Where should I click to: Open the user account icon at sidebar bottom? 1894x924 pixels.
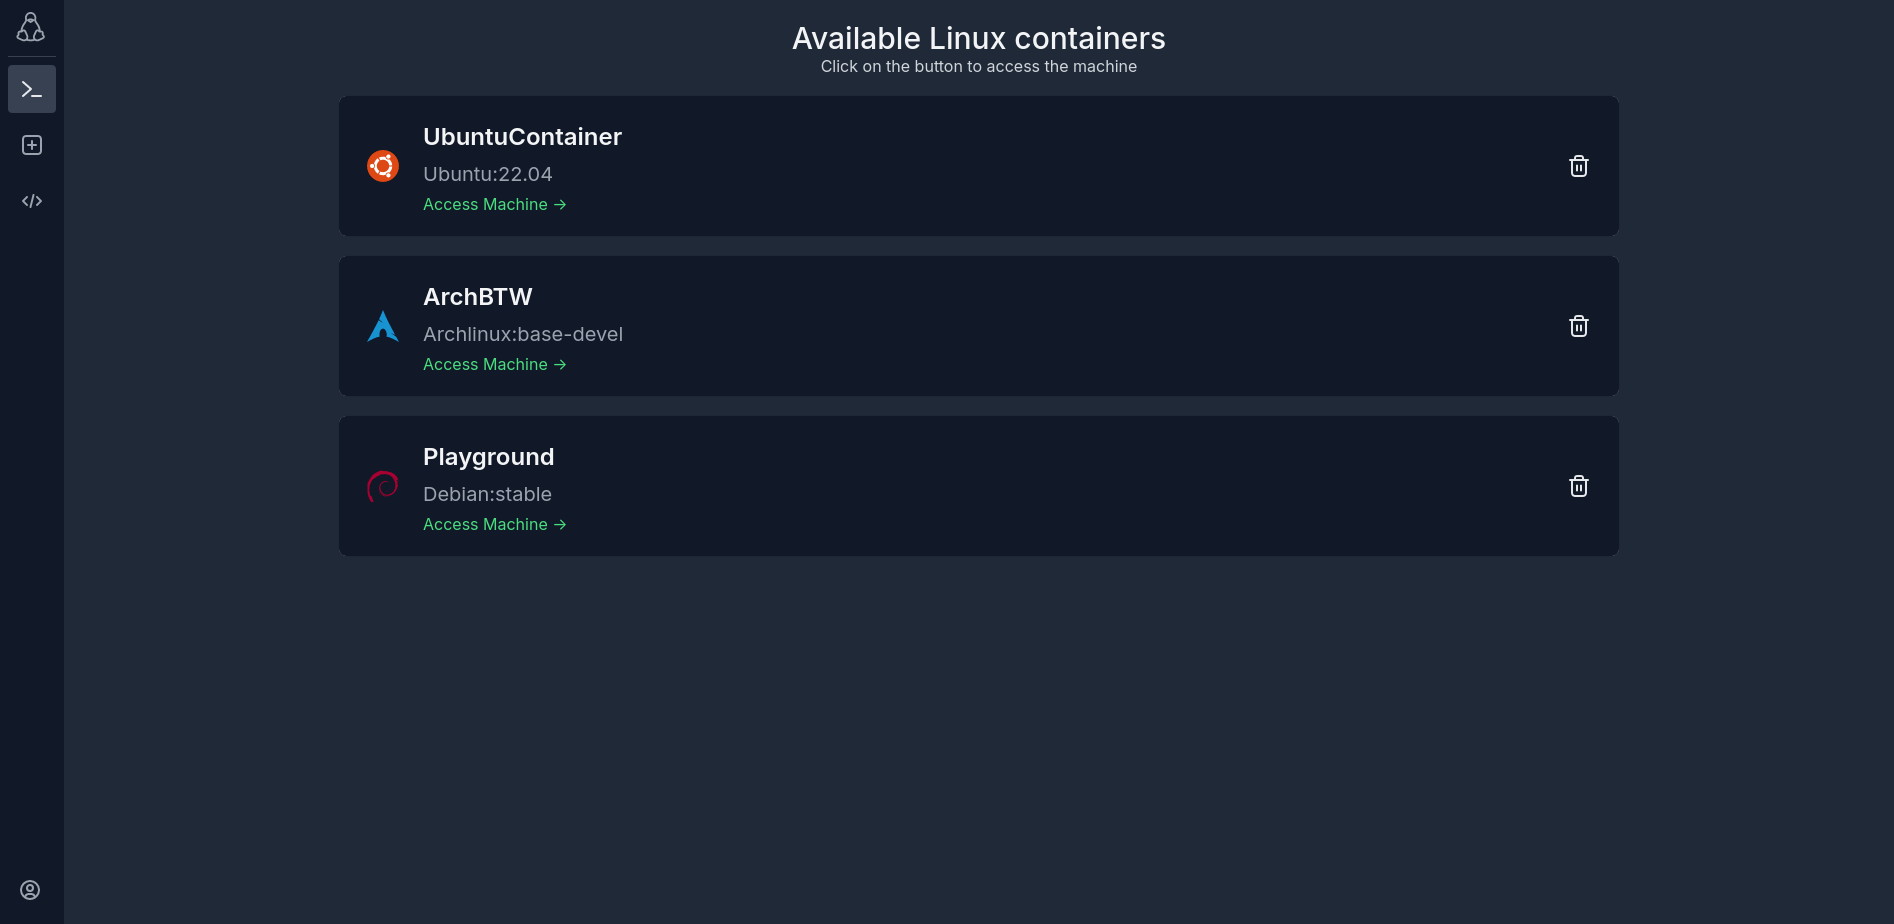30,889
